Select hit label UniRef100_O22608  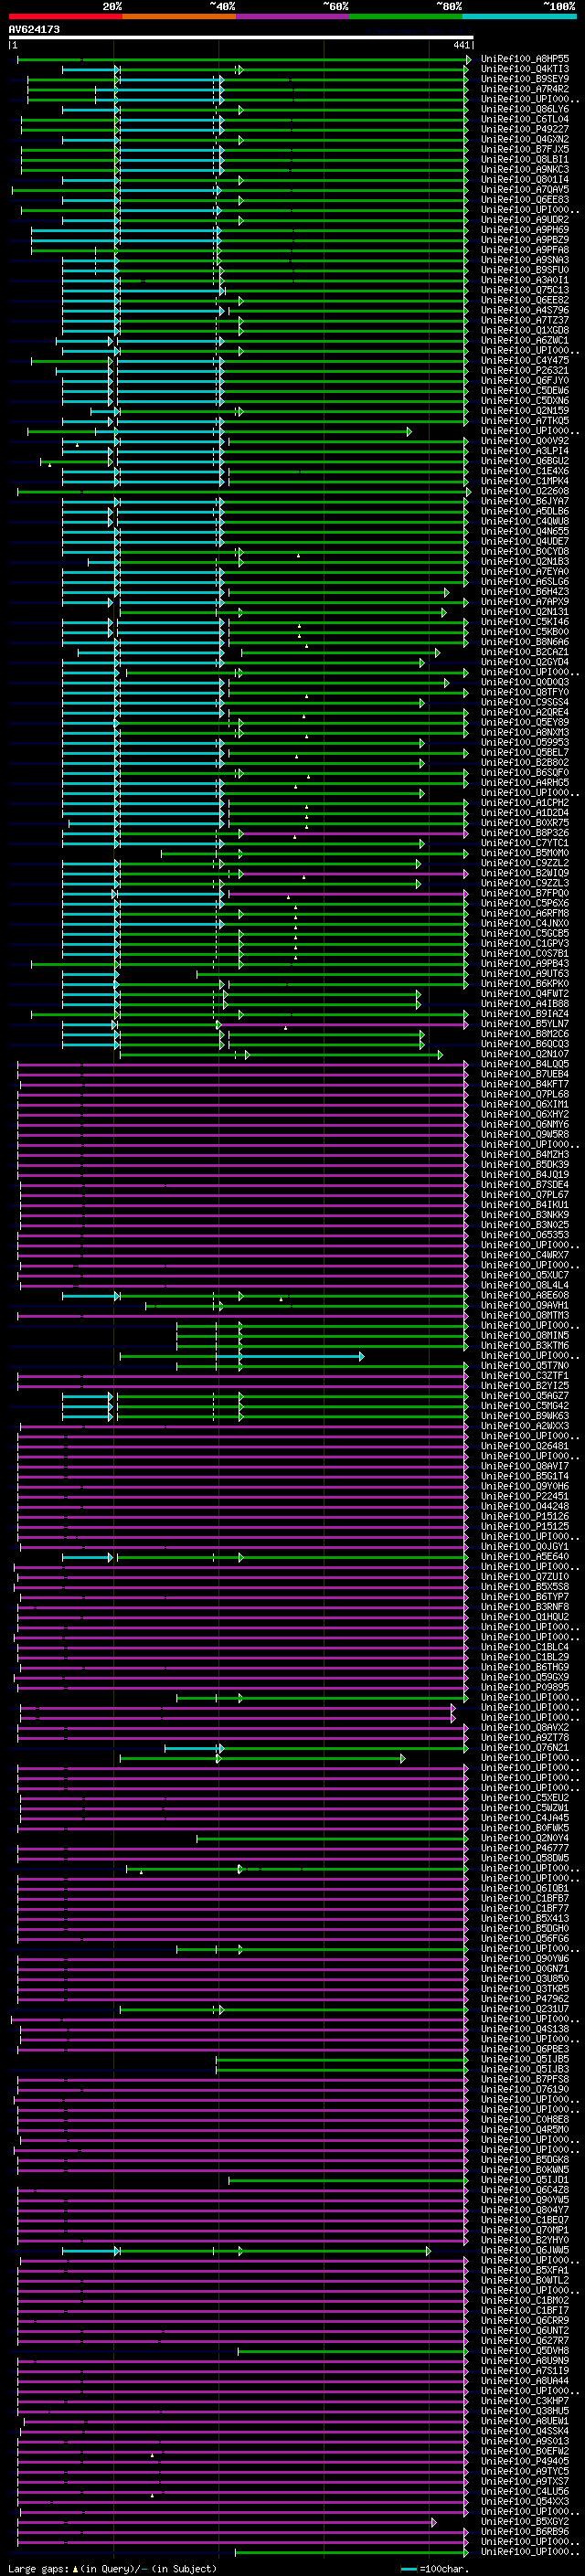click(525, 491)
